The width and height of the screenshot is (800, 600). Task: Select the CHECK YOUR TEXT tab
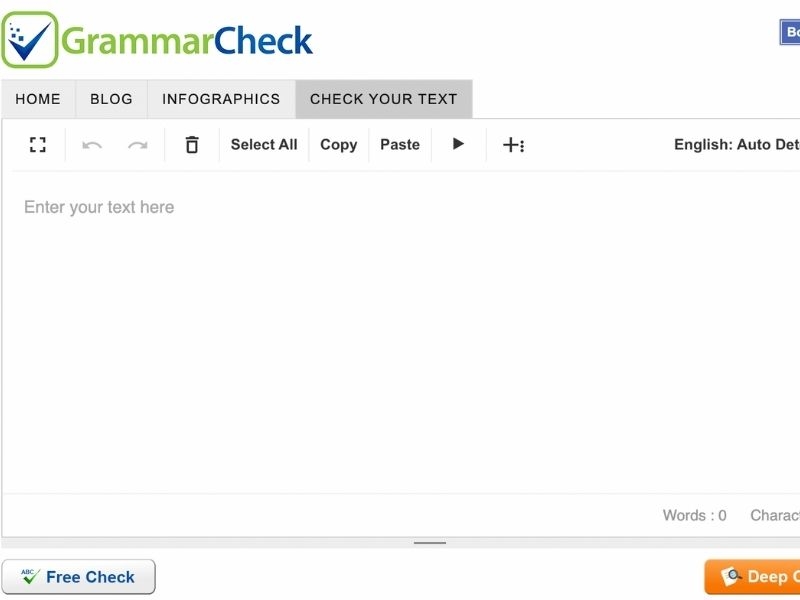(384, 99)
